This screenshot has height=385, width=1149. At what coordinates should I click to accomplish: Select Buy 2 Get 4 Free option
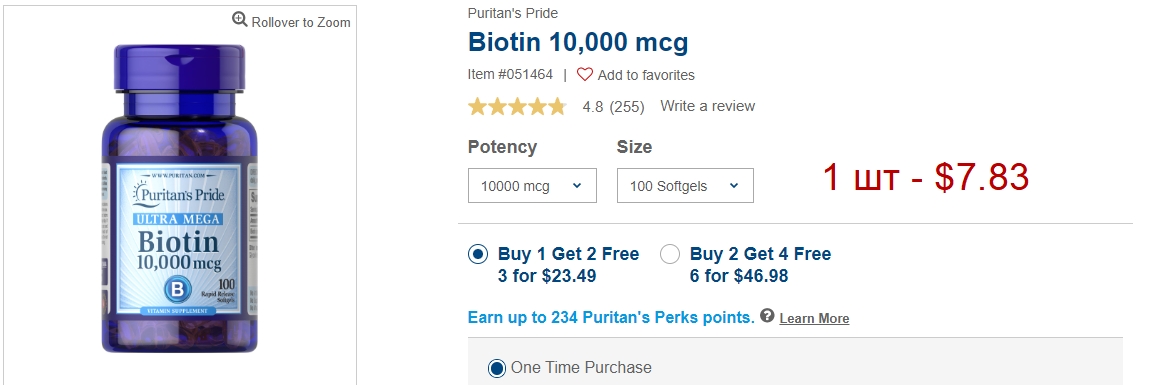670,254
